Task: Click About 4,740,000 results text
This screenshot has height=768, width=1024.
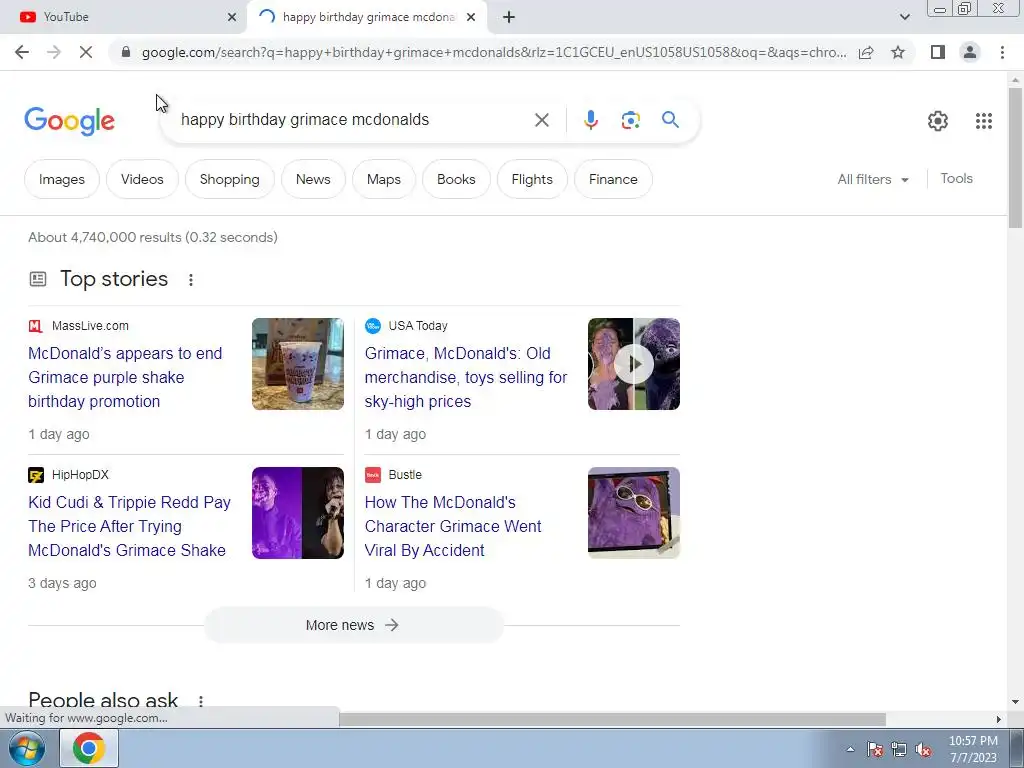Action: point(153,238)
